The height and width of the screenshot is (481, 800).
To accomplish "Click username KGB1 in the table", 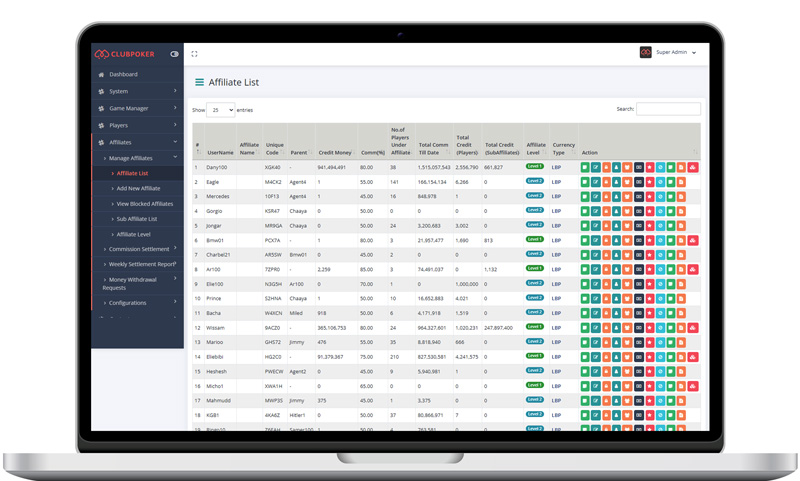I will point(213,415).
